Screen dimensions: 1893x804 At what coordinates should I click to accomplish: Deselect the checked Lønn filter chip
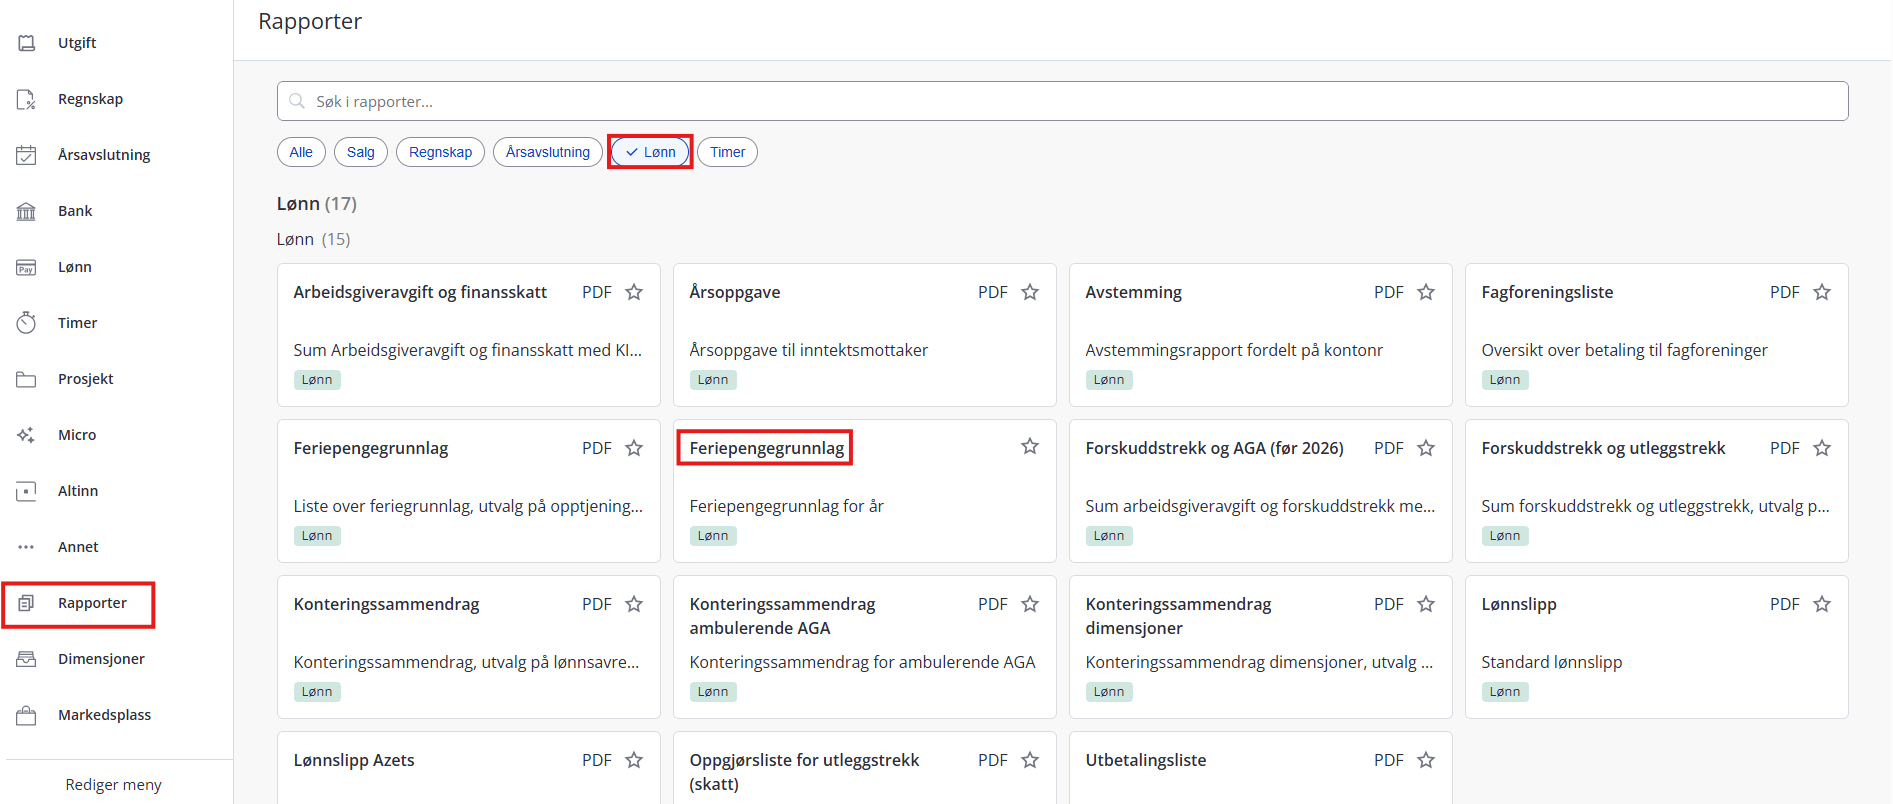(650, 152)
